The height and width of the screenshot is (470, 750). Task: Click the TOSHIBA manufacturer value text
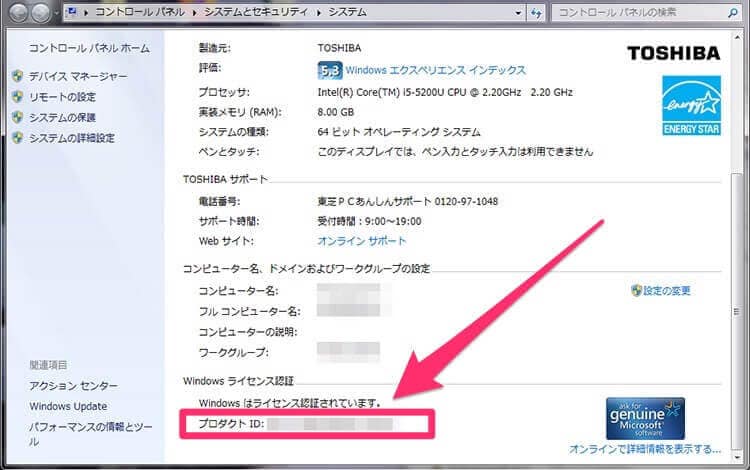(339, 48)
